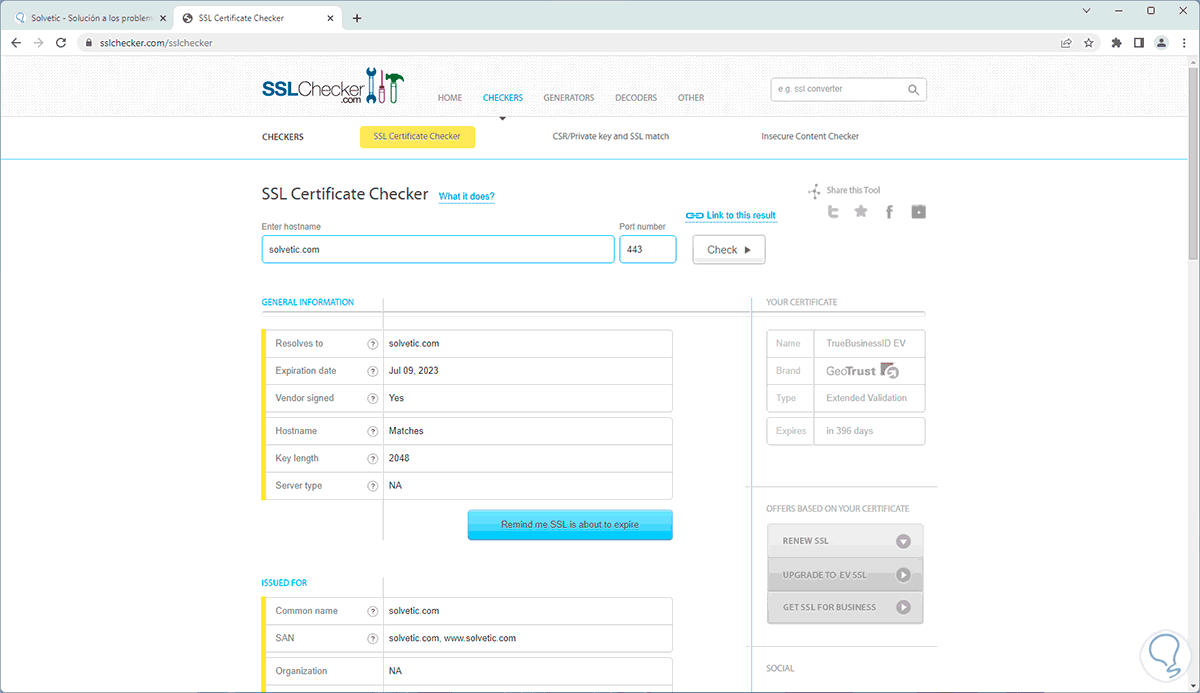The width and height of the screenshot is (1200, 693).
Task: Click the browser forward arrow
Action: 39,43
